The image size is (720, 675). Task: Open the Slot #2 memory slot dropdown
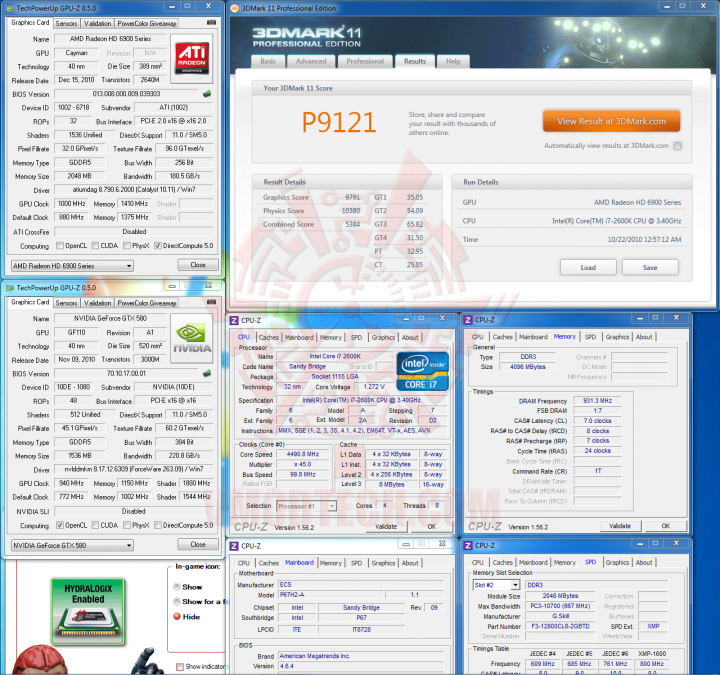click(496, 585)
